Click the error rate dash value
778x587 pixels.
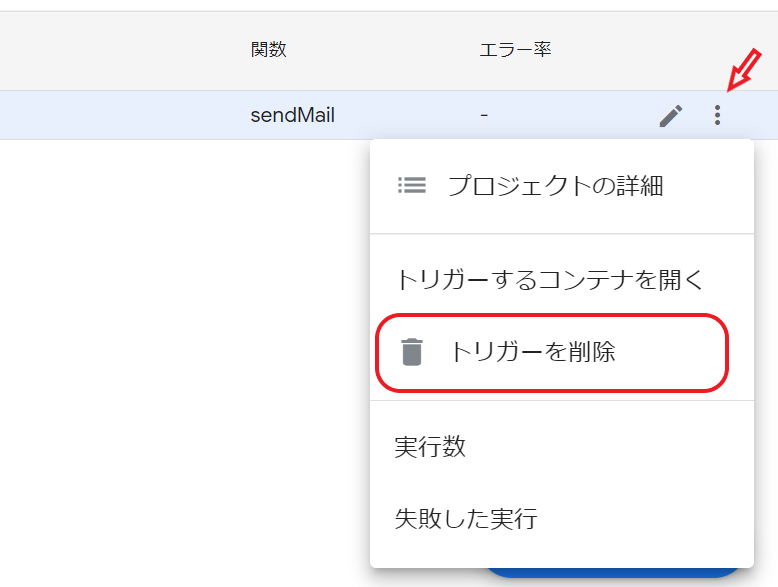click(x=484, y=115)
